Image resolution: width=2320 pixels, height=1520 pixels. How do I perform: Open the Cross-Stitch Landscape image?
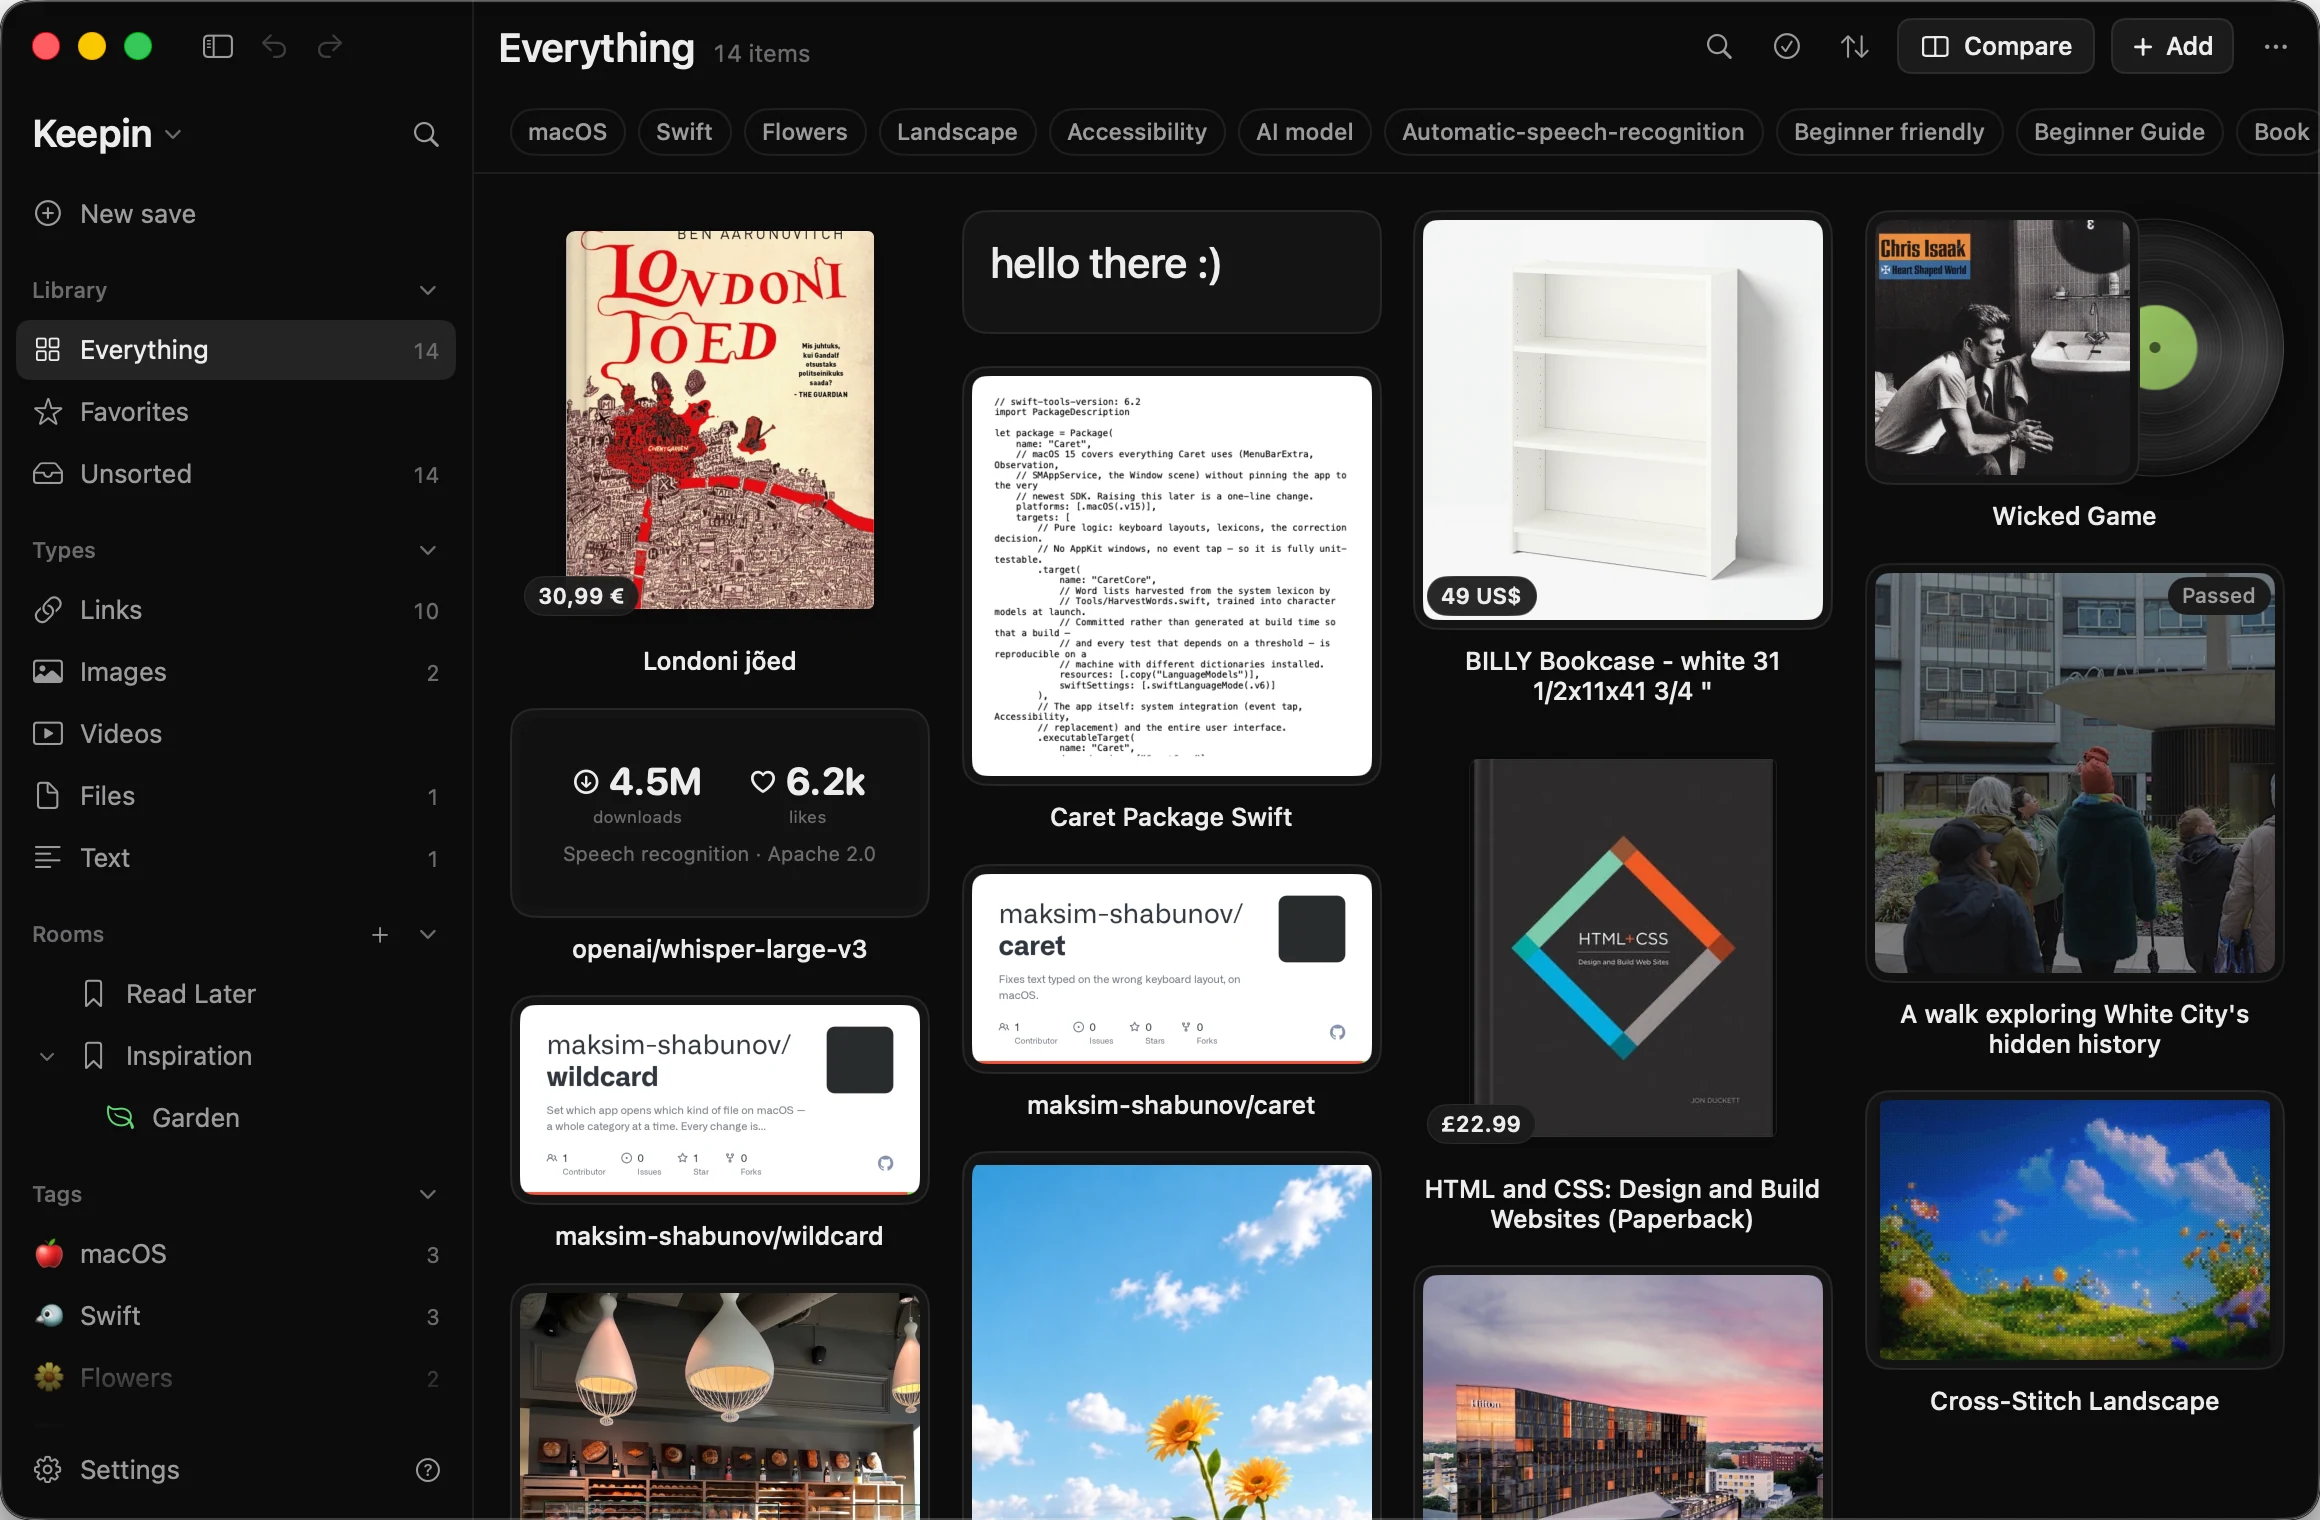(2074, 1230)
